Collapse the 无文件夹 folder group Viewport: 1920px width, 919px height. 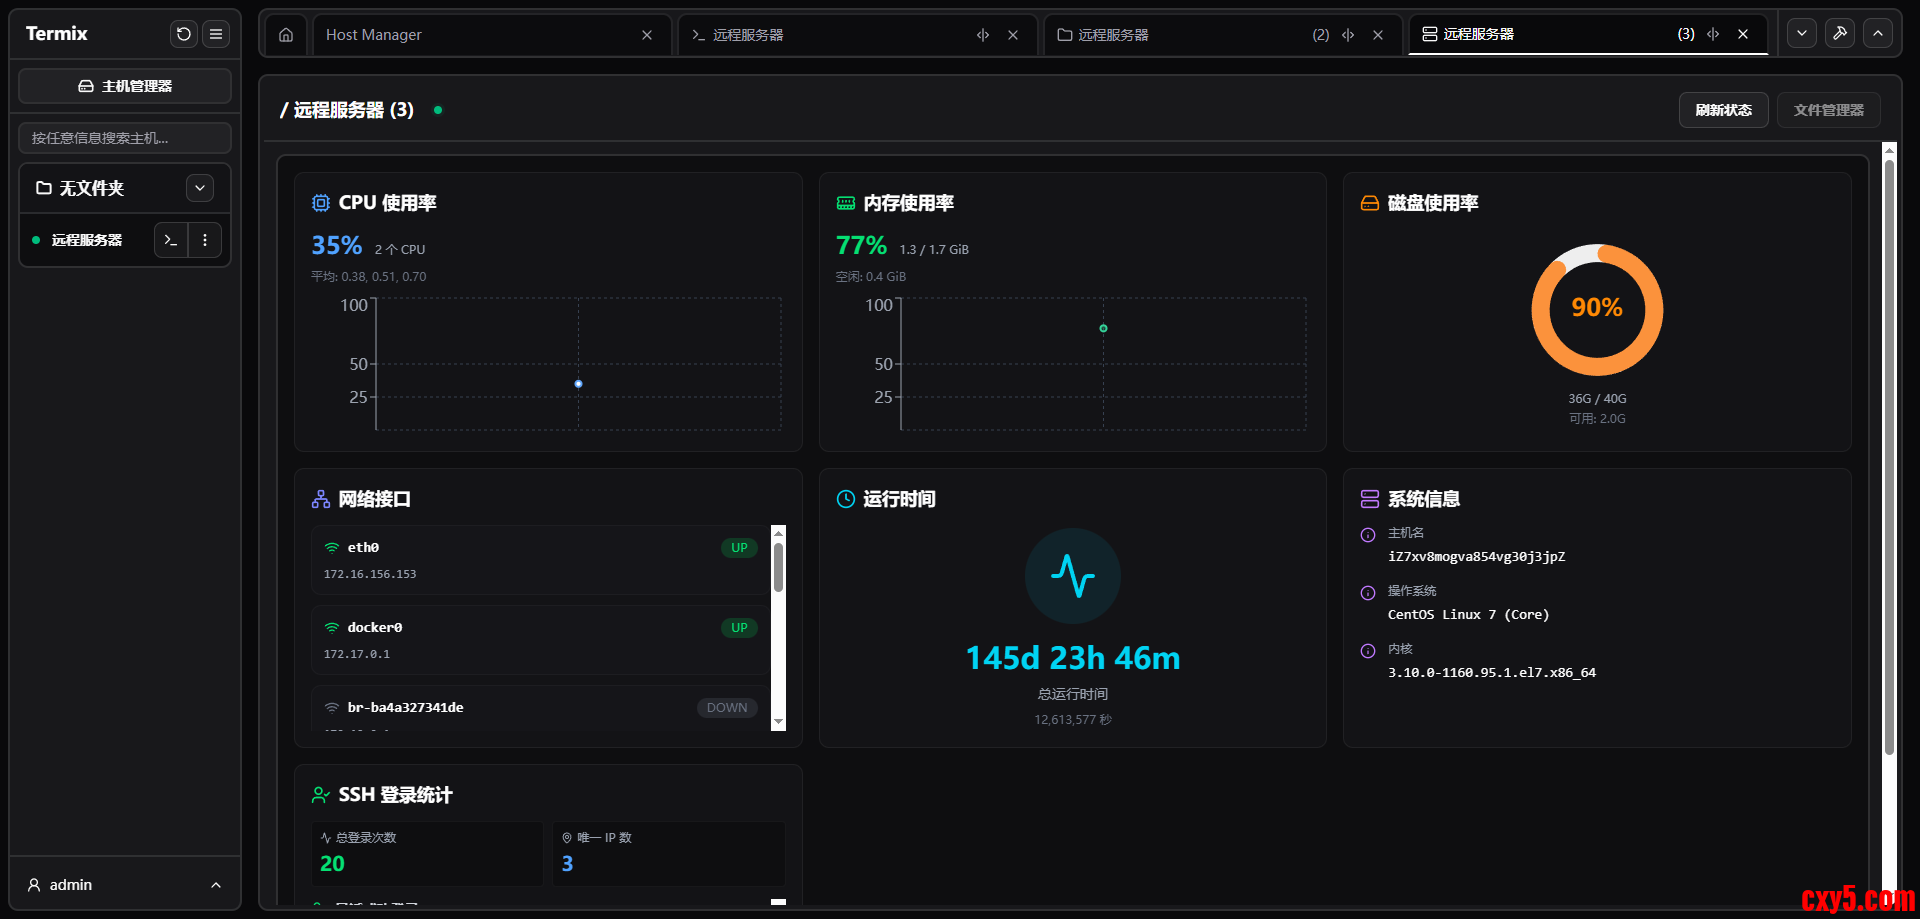[x=200, y=188]
